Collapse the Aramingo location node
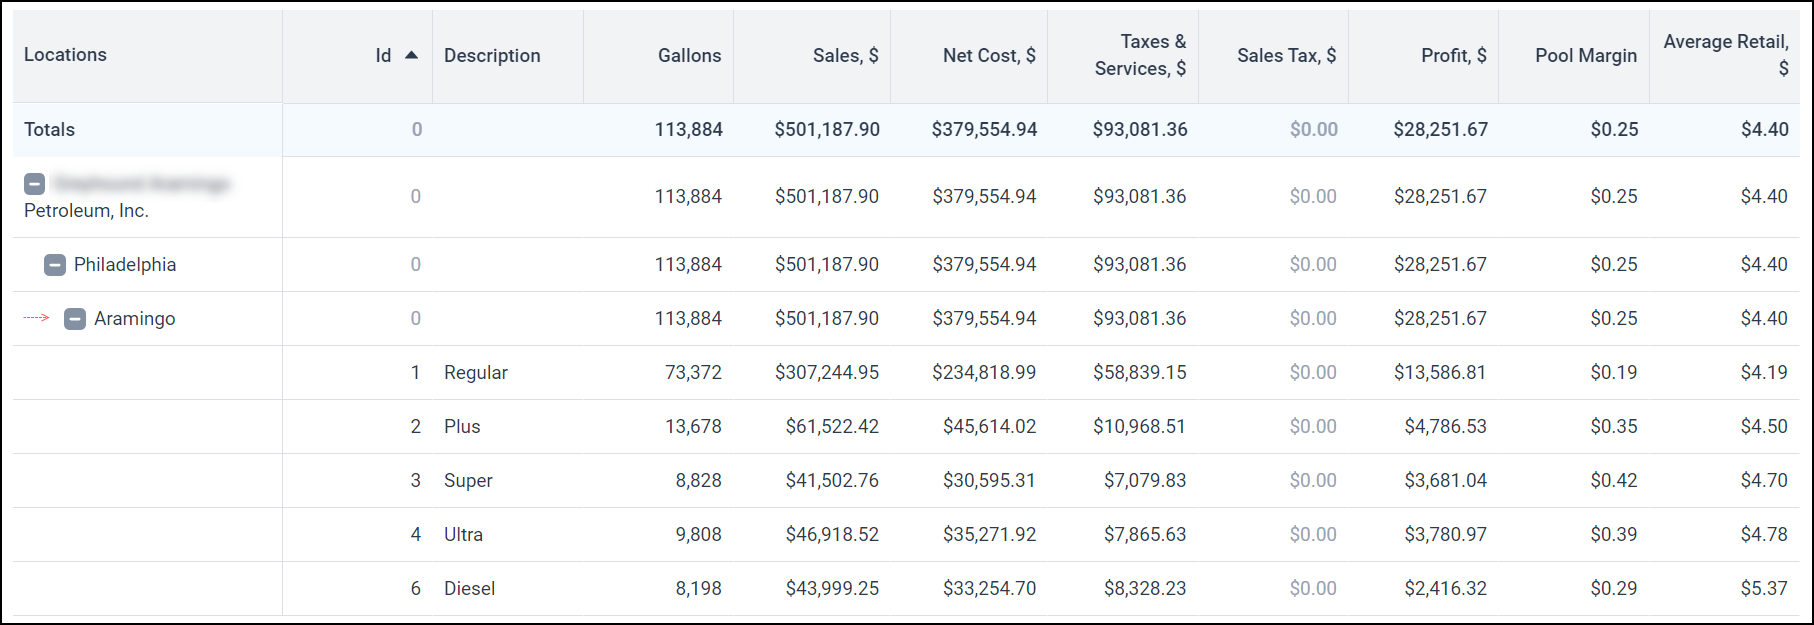Screen dimensions: 1814x625 (x=75, y=319)
